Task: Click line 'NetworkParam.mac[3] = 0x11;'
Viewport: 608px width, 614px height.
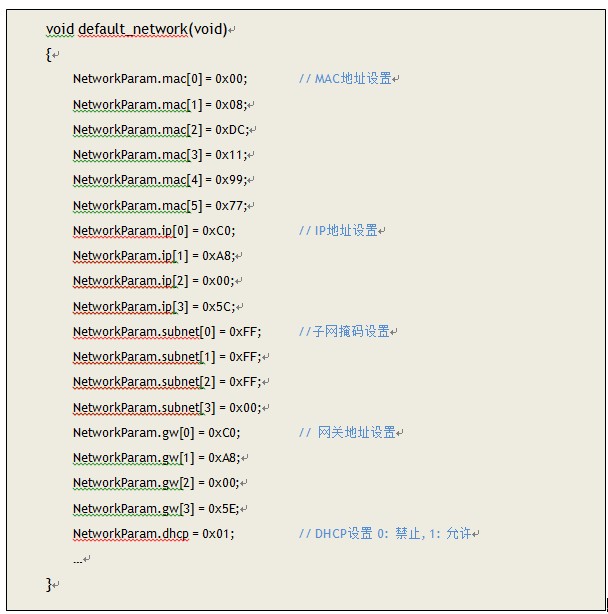Action: pyautogui.click(x=160, y=155)
